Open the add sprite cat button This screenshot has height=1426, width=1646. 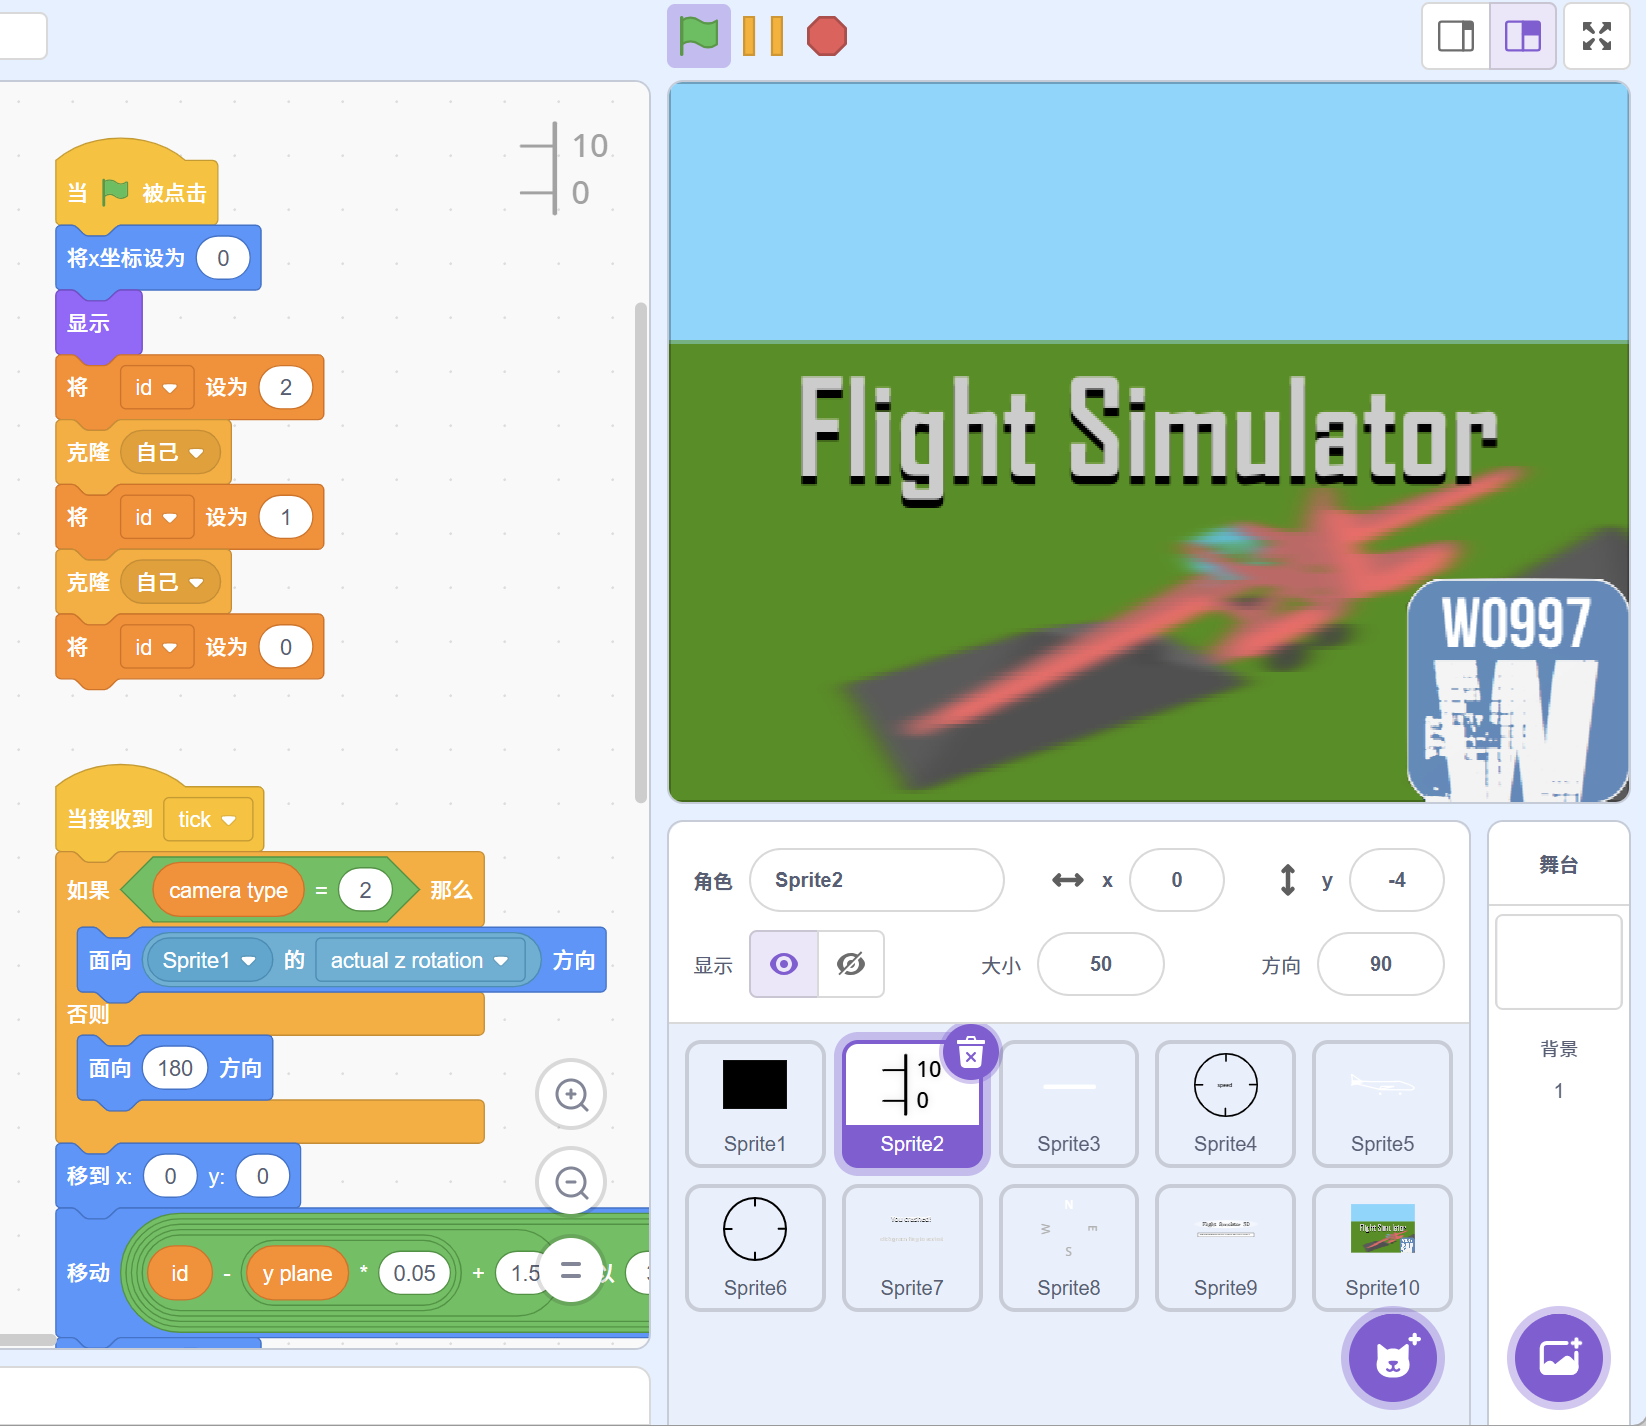point(1392,1357)
